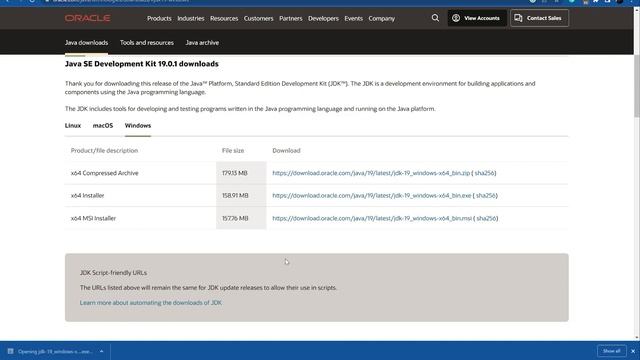This screenshot has height=360, width=640.
Task: Click the Oracle logo
Action: (x=87, y=18)
